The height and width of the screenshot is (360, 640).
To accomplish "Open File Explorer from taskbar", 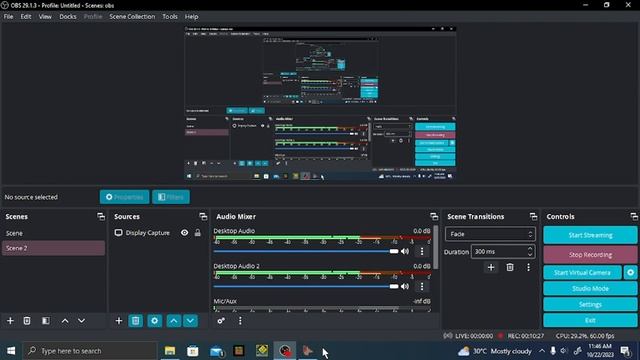I will (170, 351).
